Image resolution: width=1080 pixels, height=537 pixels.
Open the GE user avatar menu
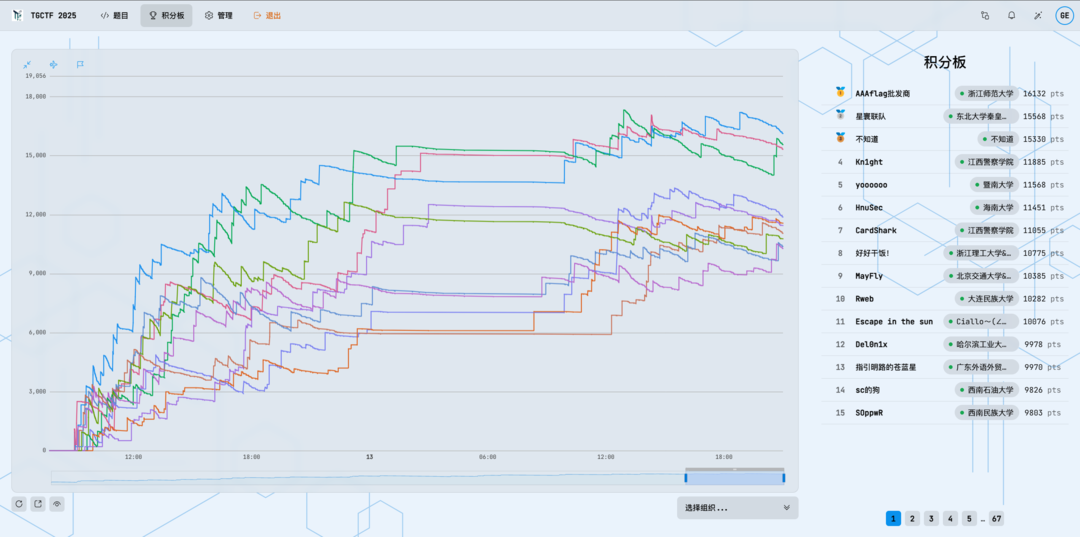pyautogui.click(x=1063, y=16)
